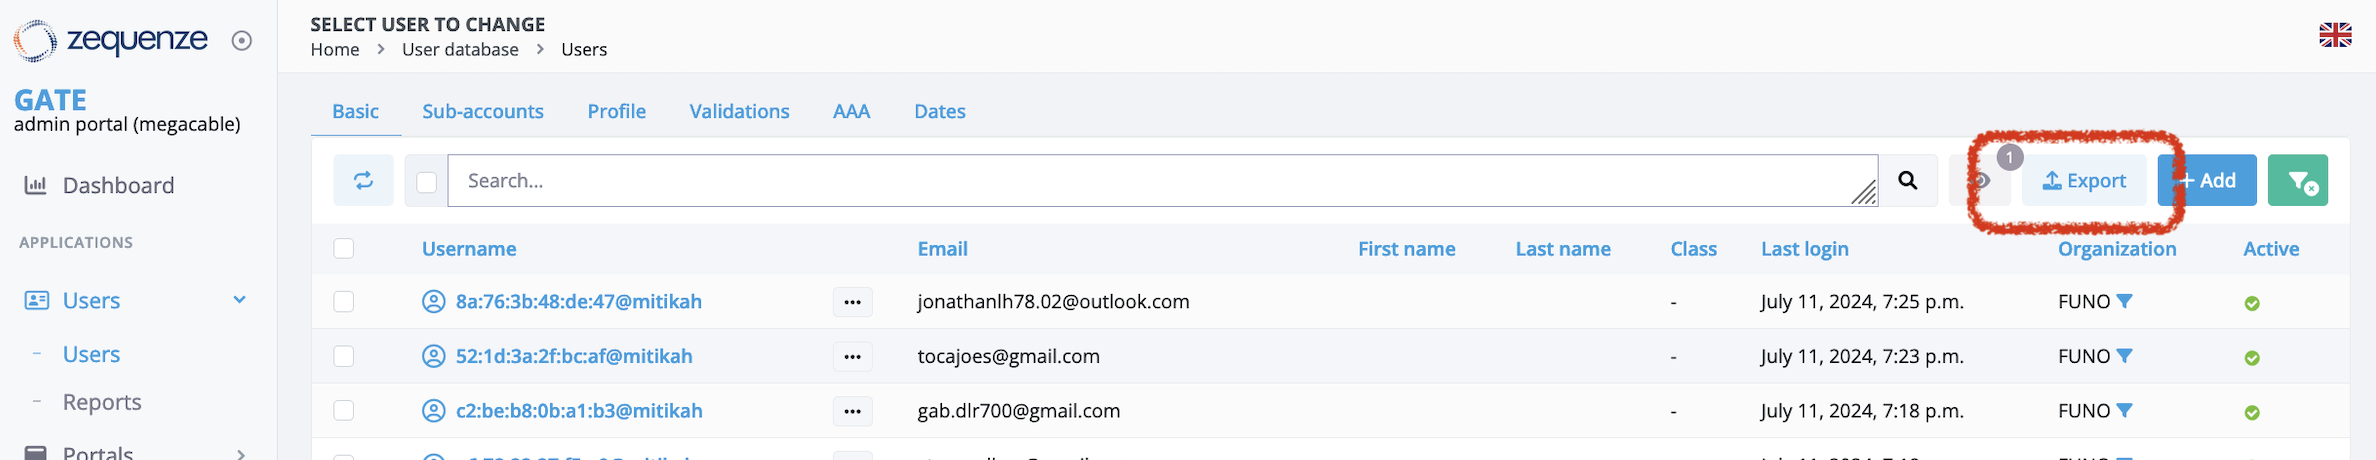Toggle the column visibility eye button
Viewport: 2376px width, 460px height.
(x=1981, y=181)
